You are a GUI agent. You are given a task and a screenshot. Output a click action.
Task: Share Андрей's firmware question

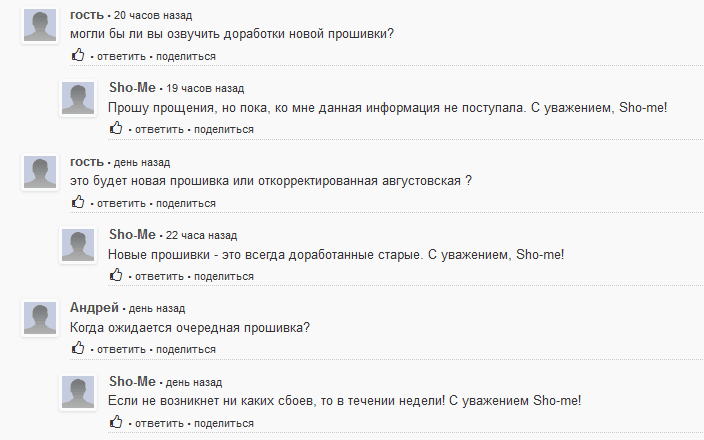point(186,350)
